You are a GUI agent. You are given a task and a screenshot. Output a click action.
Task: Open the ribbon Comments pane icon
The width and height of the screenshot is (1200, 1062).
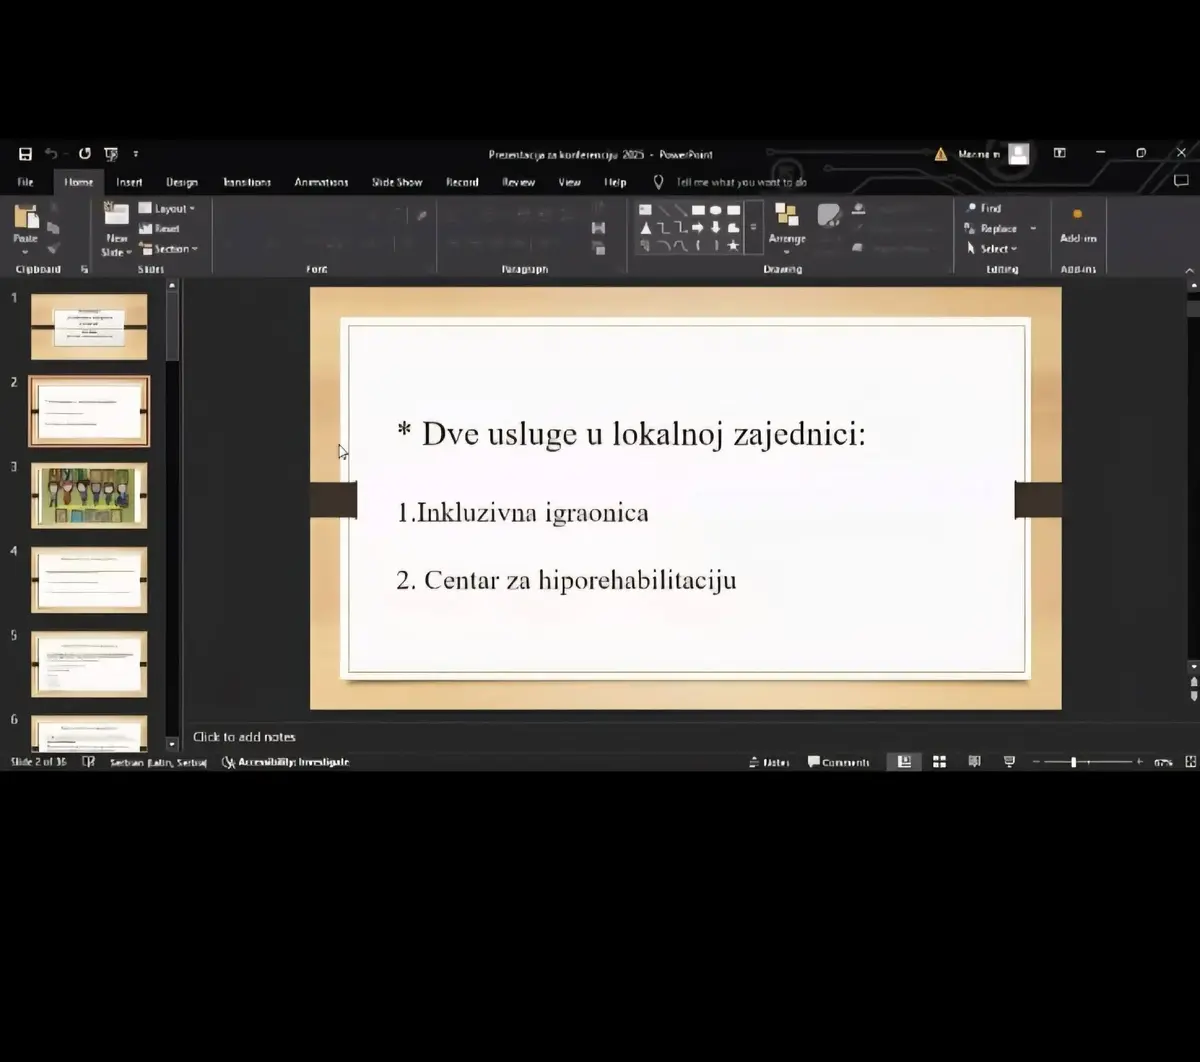(x=1181, y=182)
